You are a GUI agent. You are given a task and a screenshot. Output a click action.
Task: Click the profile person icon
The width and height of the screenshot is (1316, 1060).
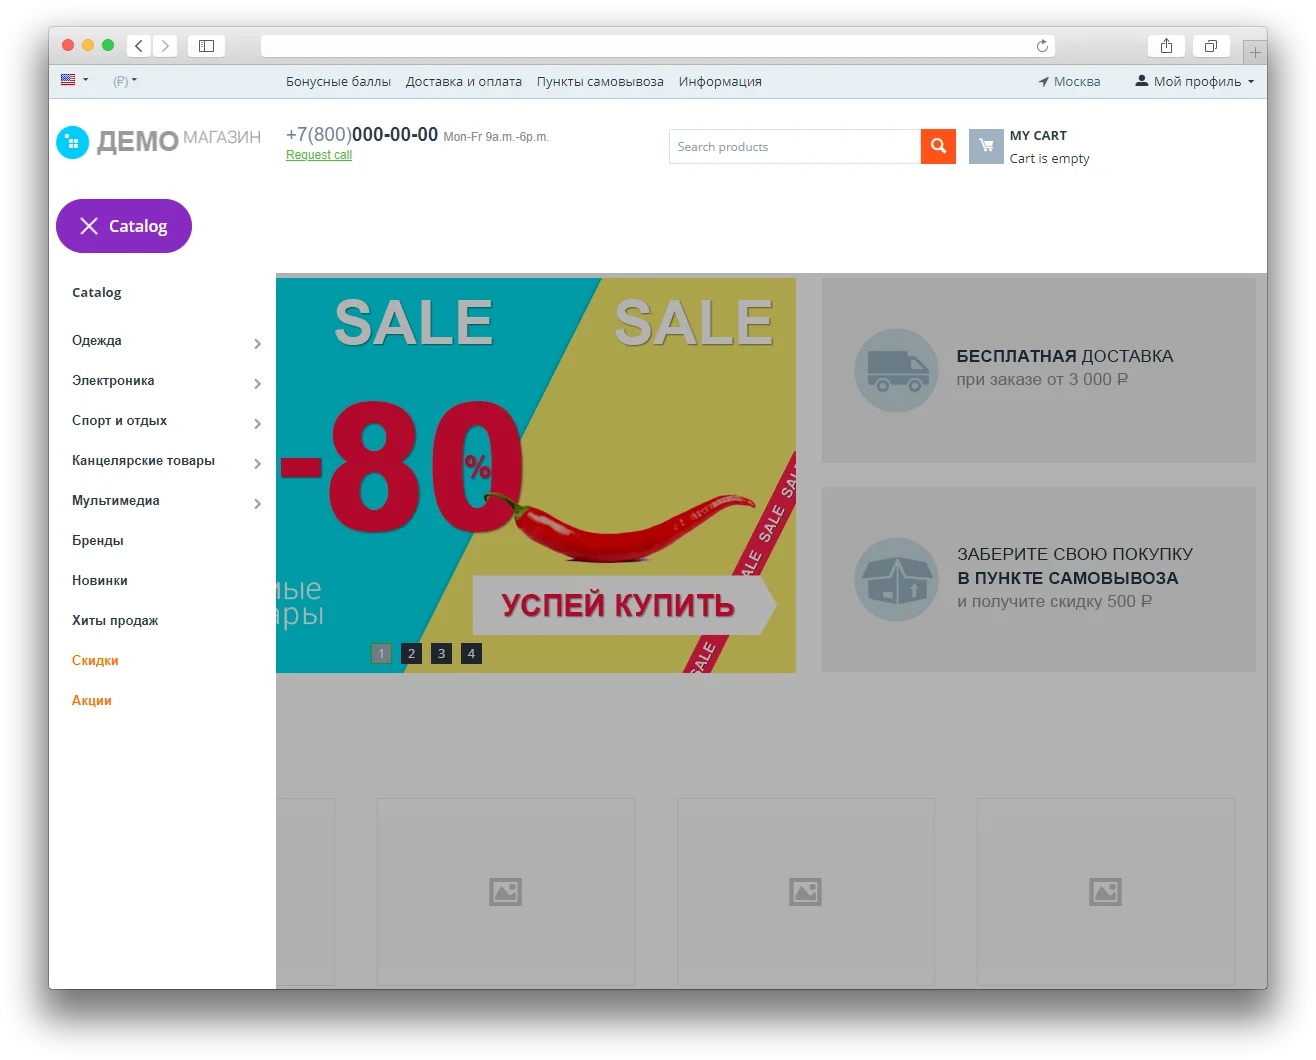(x=1141, y=81)
